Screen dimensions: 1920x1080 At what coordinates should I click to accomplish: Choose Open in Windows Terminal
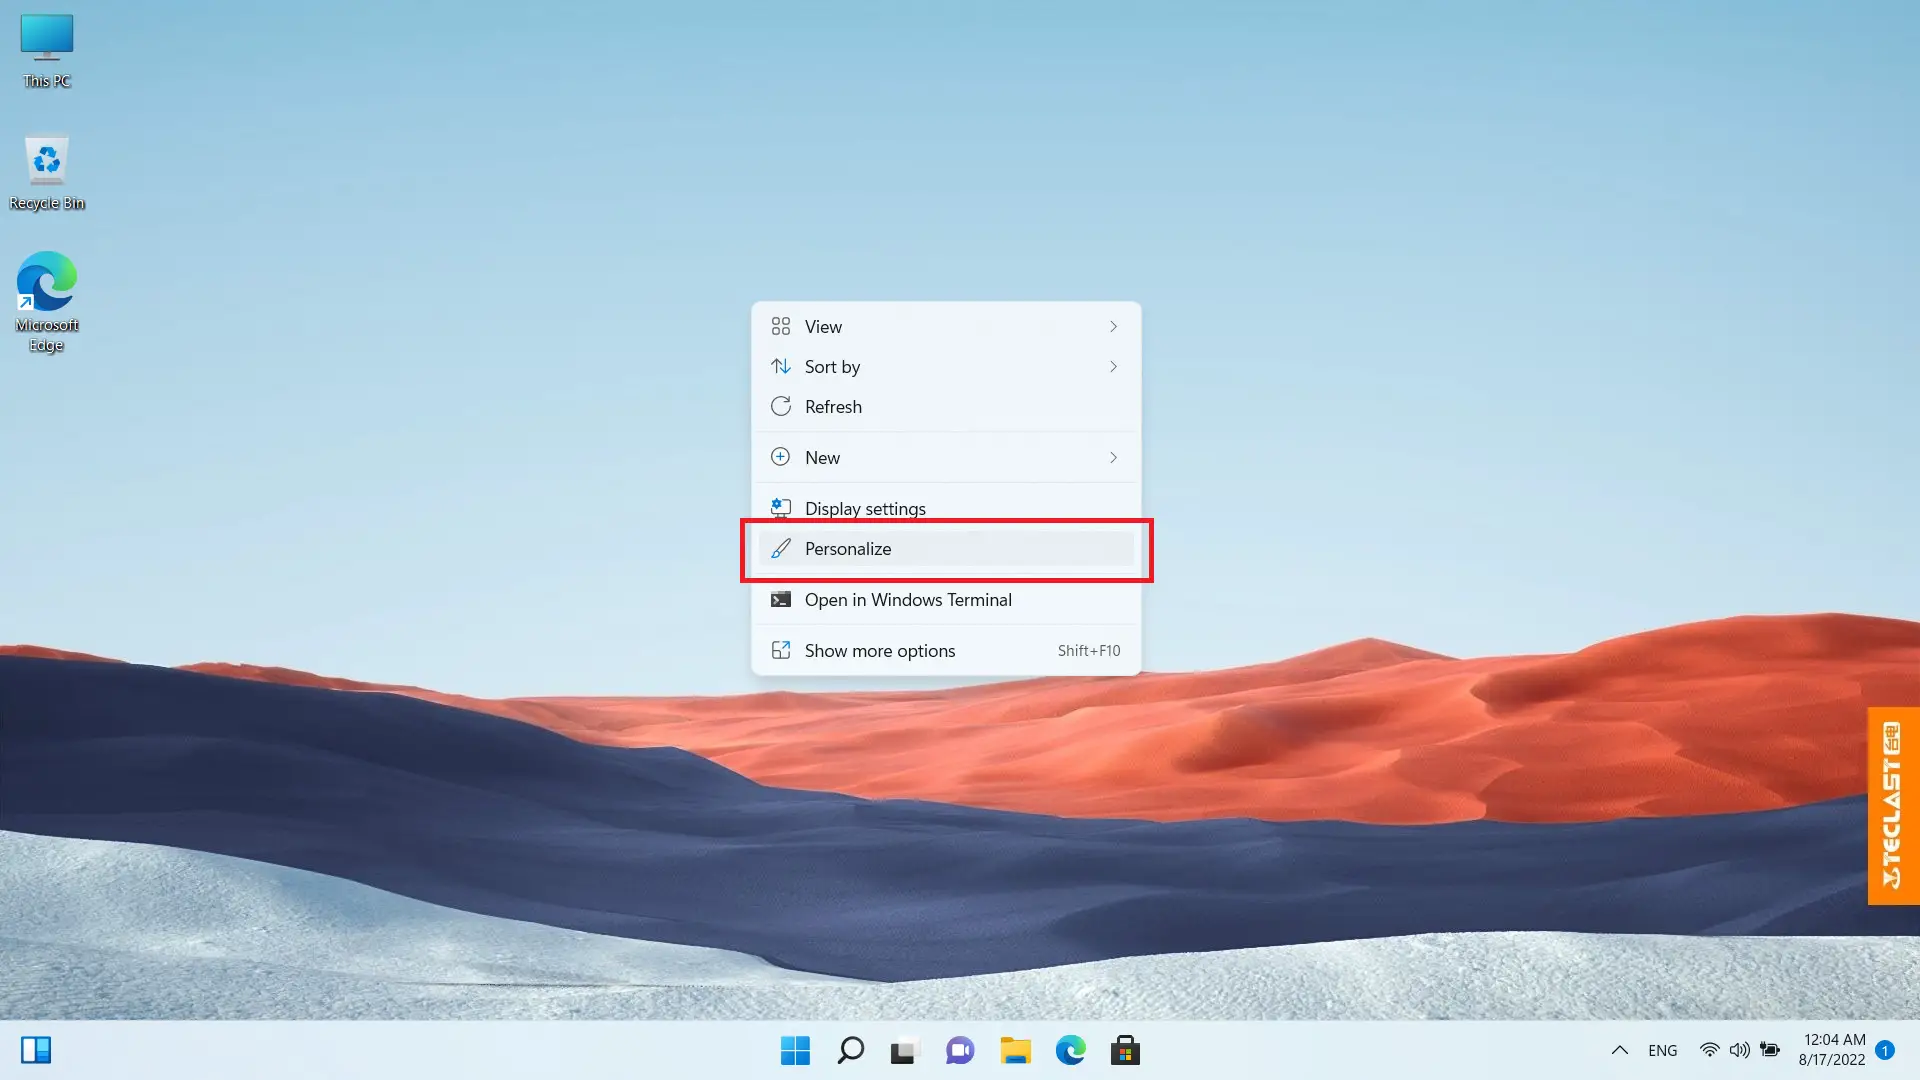pos(907,599)
